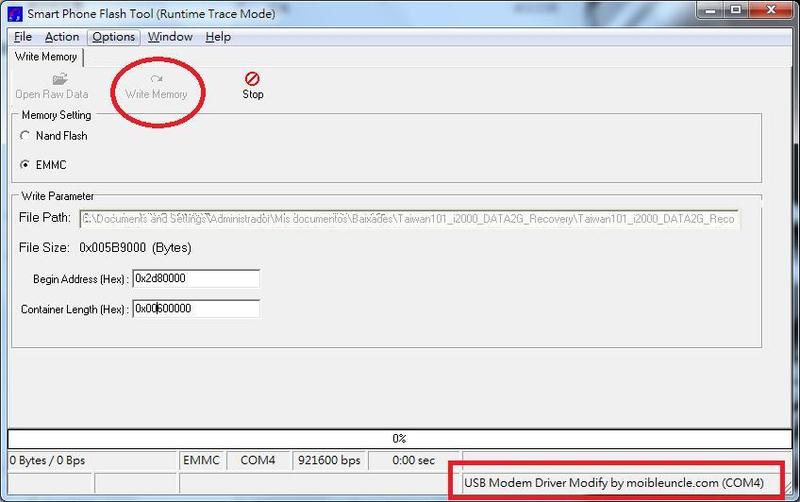Click the EMMC status bar entry
Image resolution: width=800 pixels, height=502 pixels.
point(201,460)
